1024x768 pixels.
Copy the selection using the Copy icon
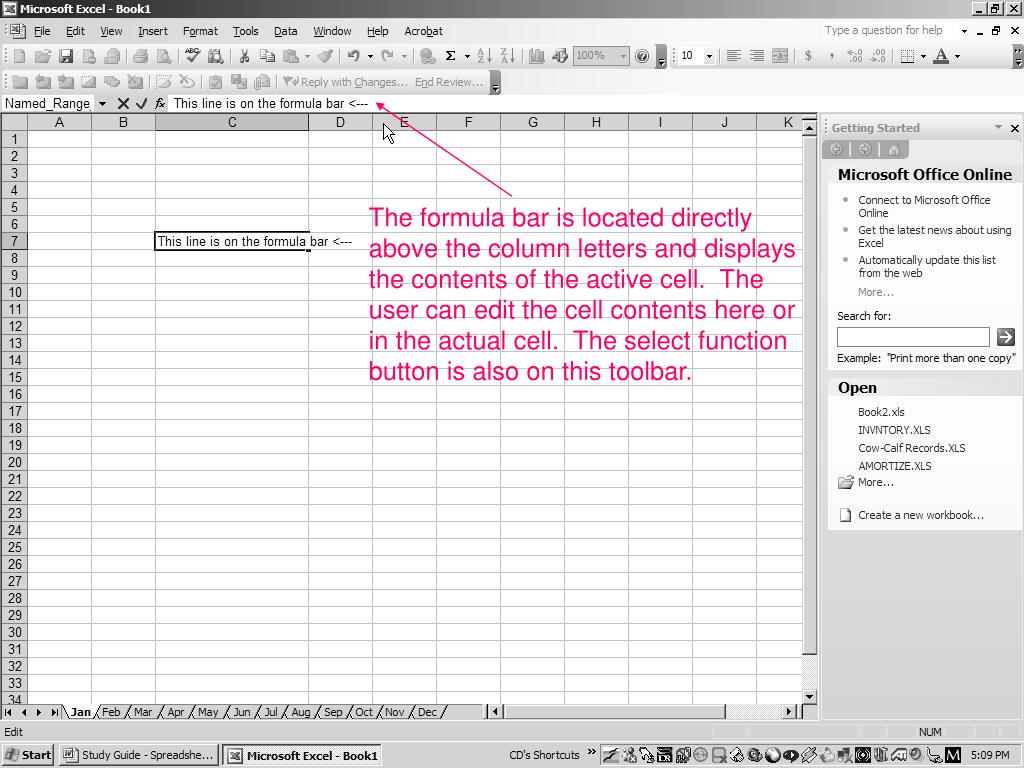coord(267,56)
